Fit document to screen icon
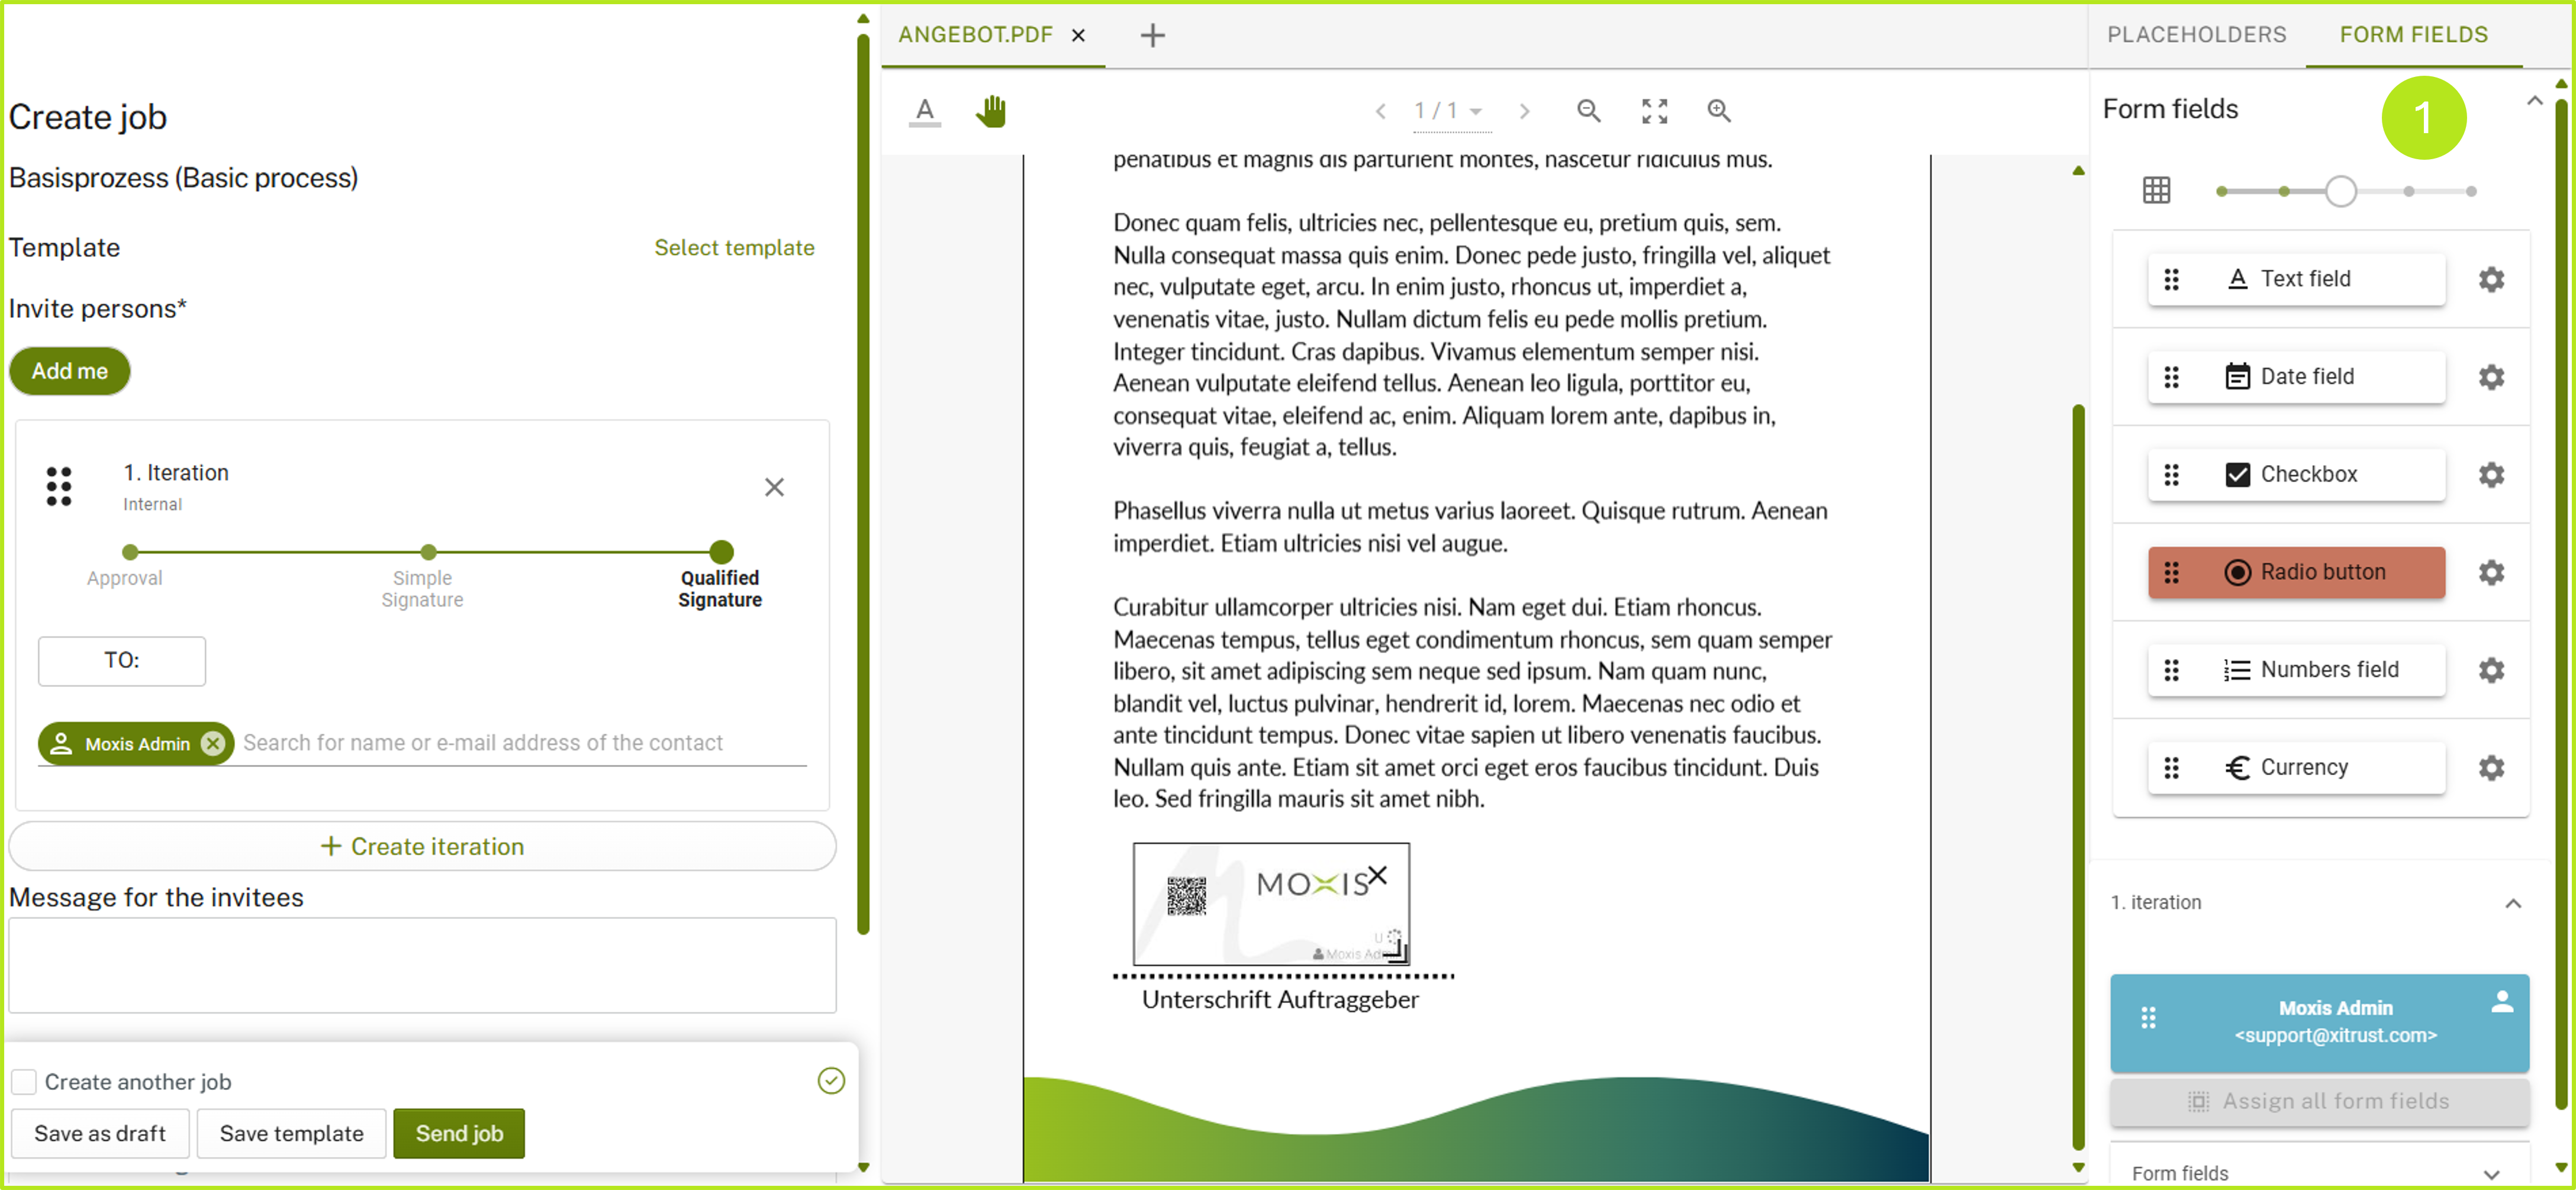Image resolution: width=2576 pixels, height=1190 pixels. [x=1654, y=111]
